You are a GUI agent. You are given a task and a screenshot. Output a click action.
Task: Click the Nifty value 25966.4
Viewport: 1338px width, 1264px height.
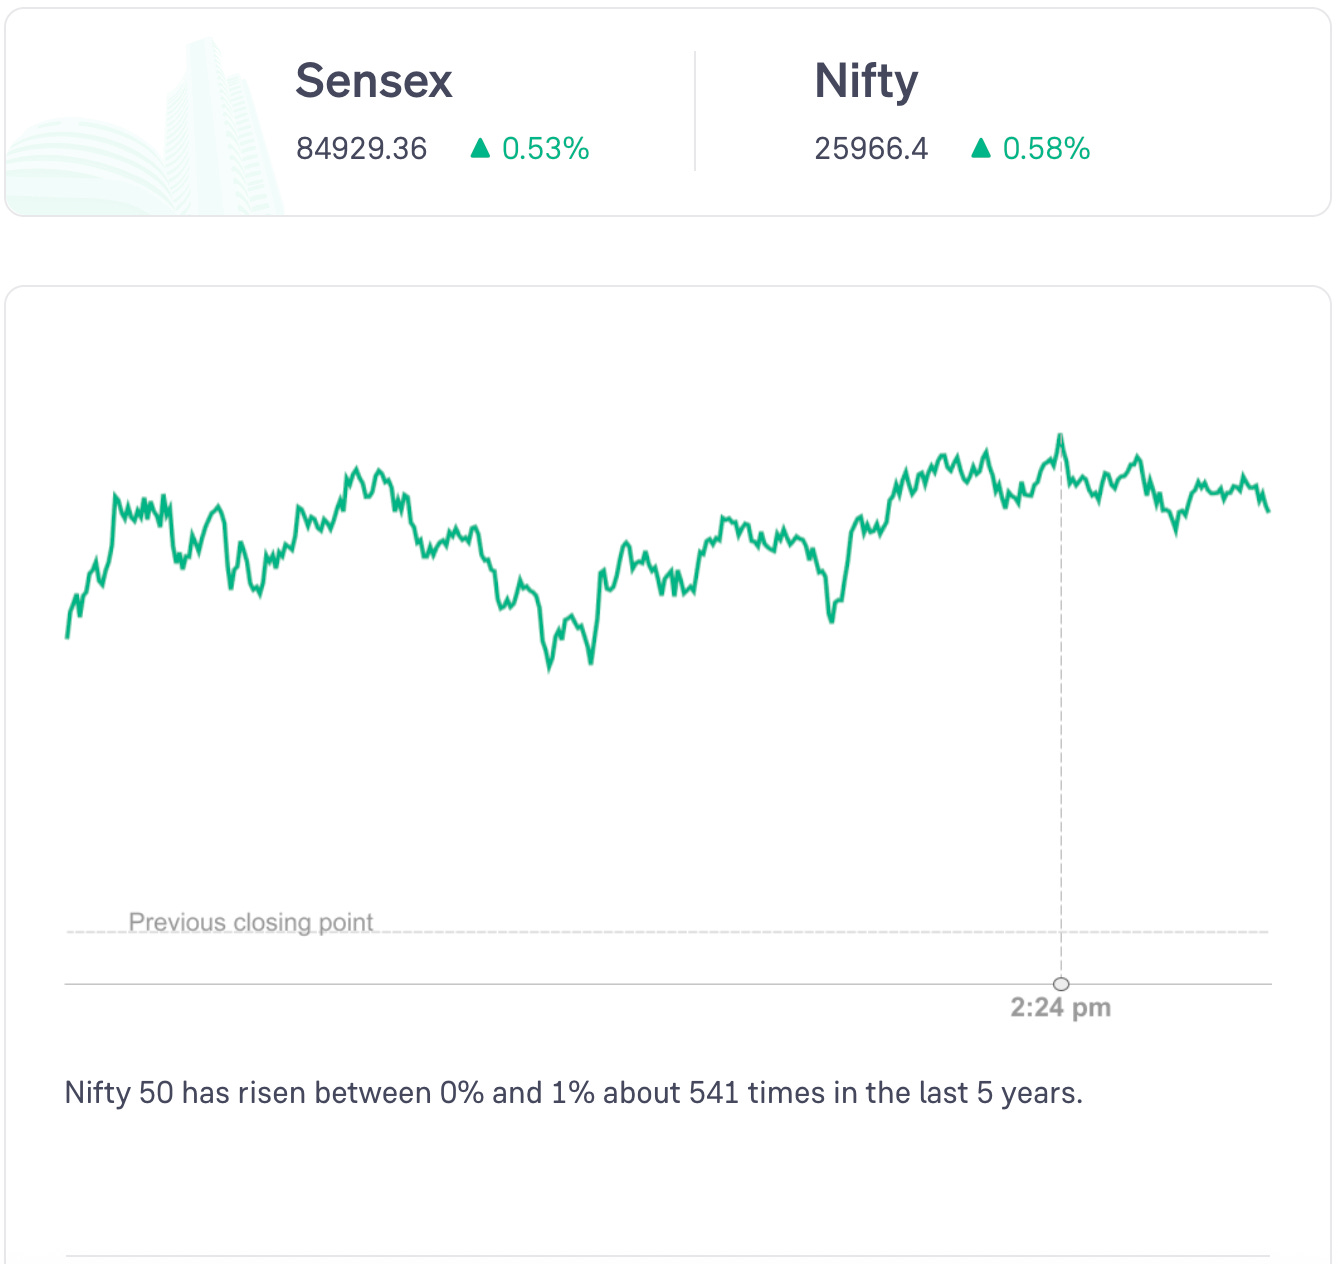pos(871,149)
